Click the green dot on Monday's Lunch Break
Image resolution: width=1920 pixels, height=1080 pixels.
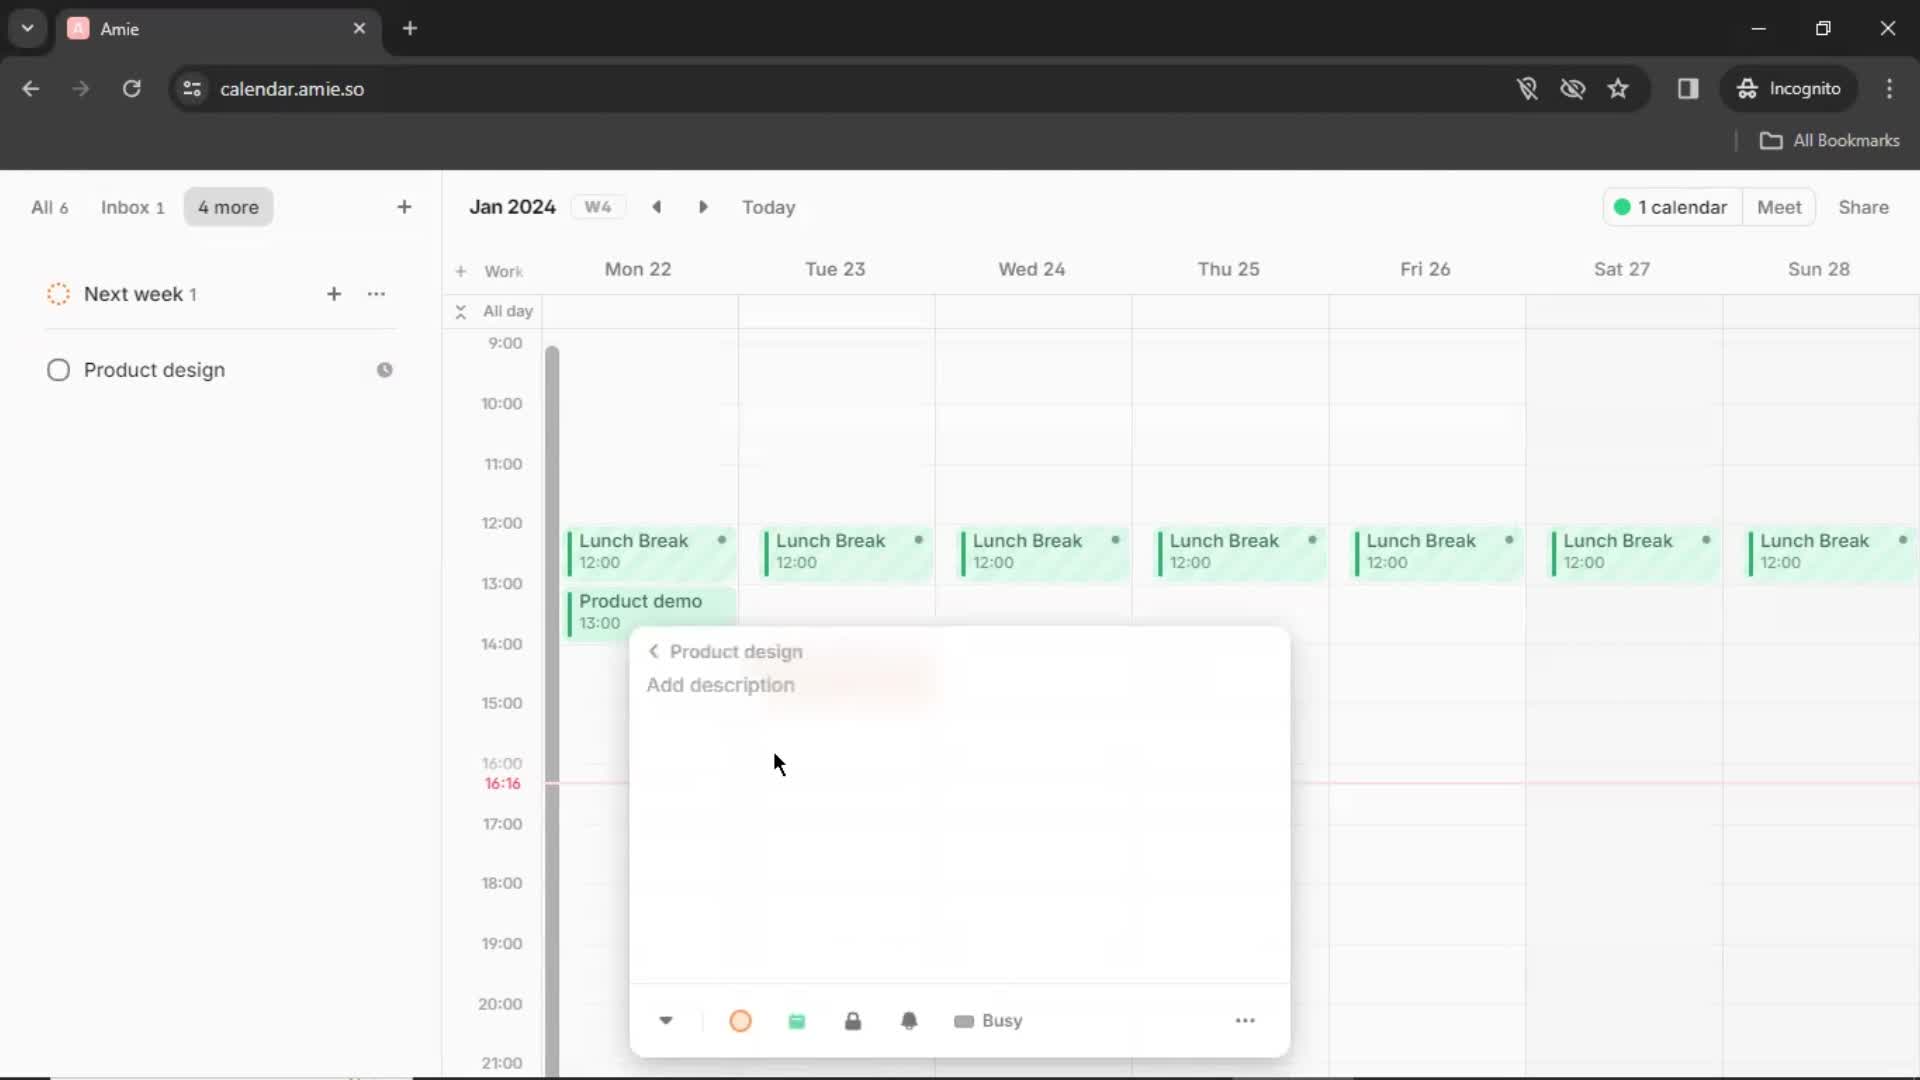(721, 540)
